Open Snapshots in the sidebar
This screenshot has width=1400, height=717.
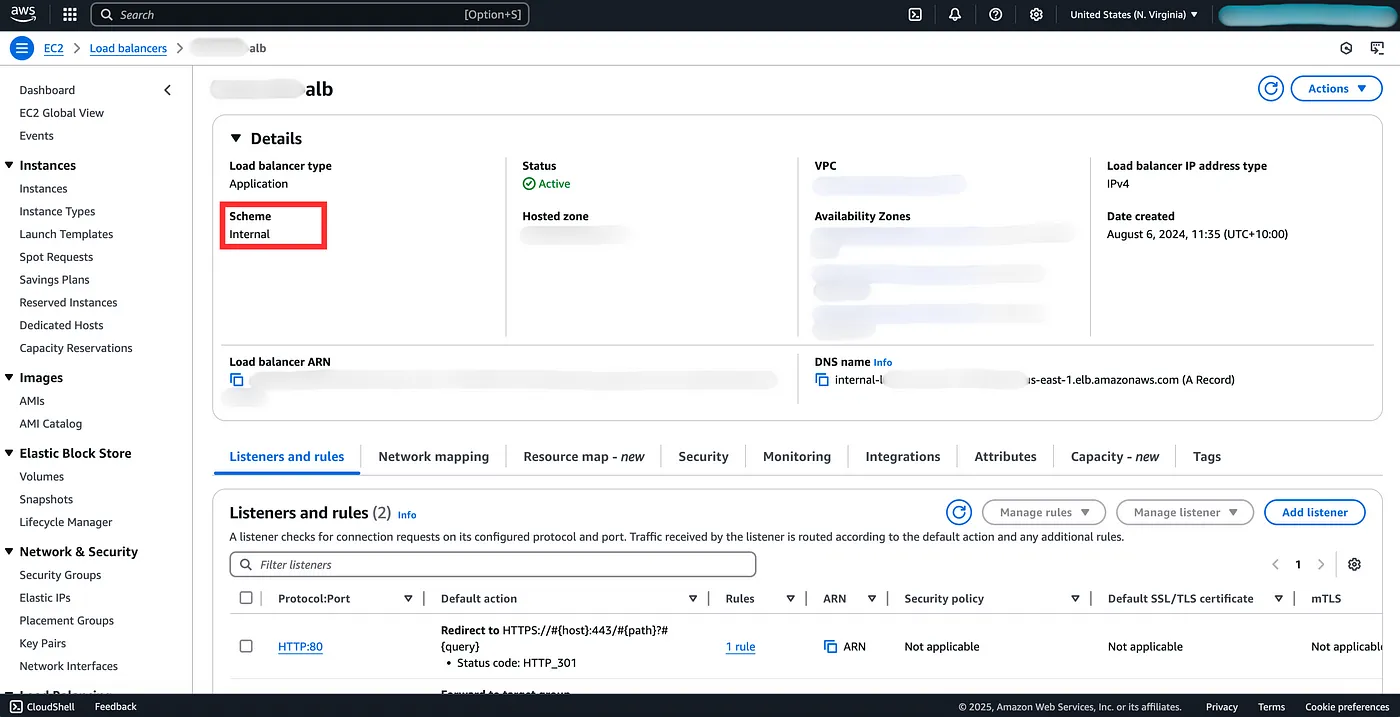(x=46, y=499)
